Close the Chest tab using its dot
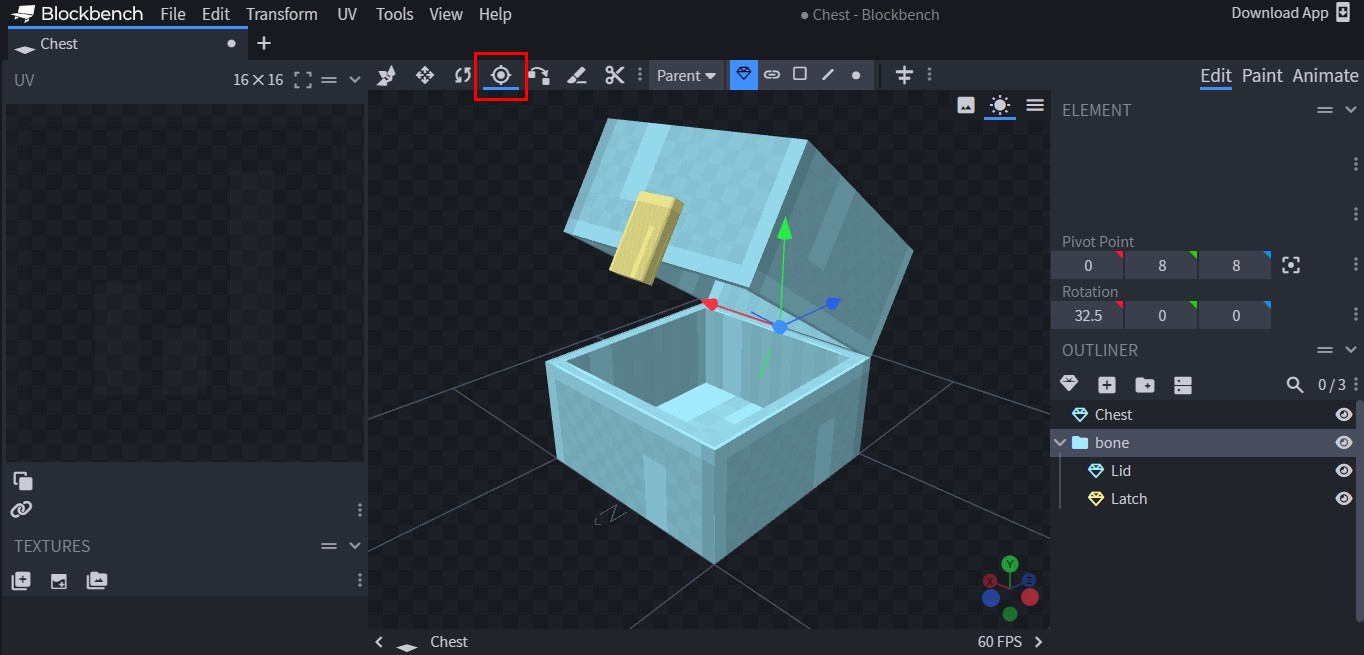The width and height of the screenshot is (1364, 655). coord(232,44)
